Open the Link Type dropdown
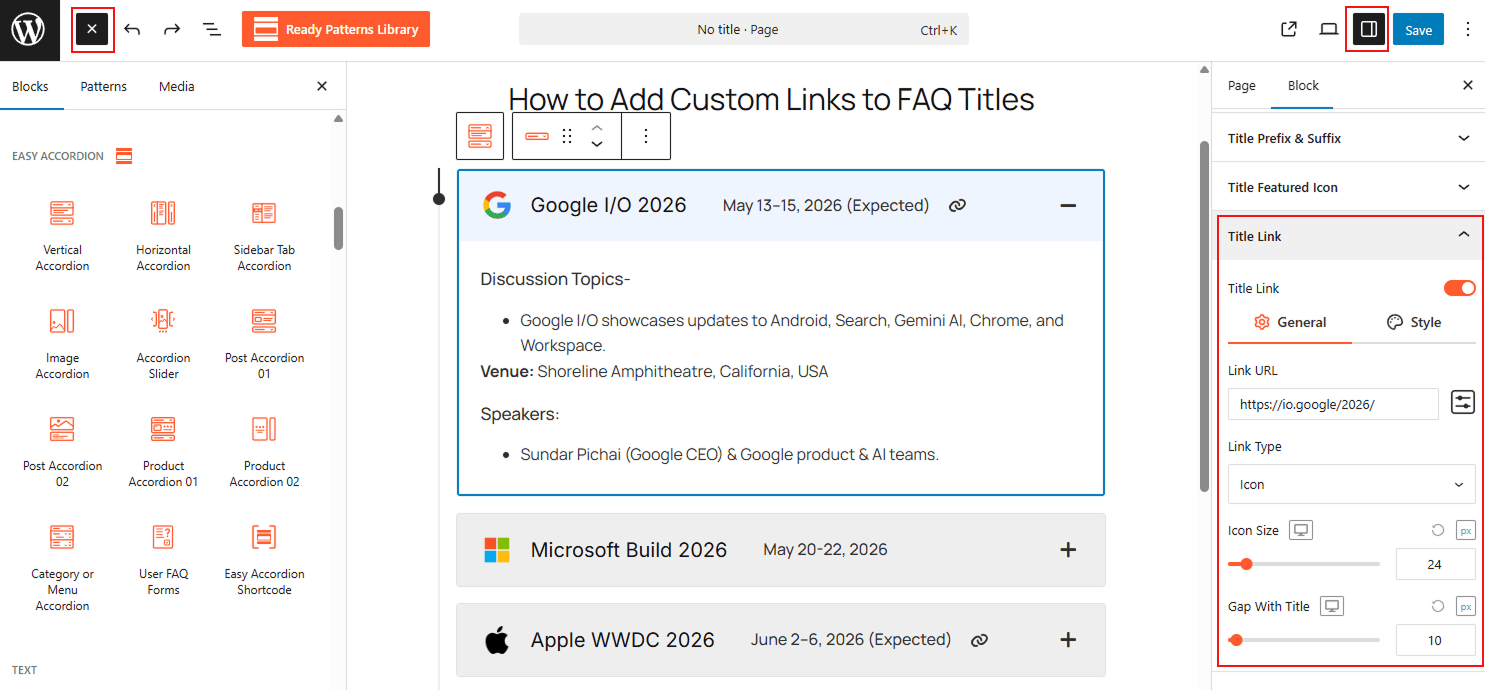The image size is (1485, 690). [1351, 484]
